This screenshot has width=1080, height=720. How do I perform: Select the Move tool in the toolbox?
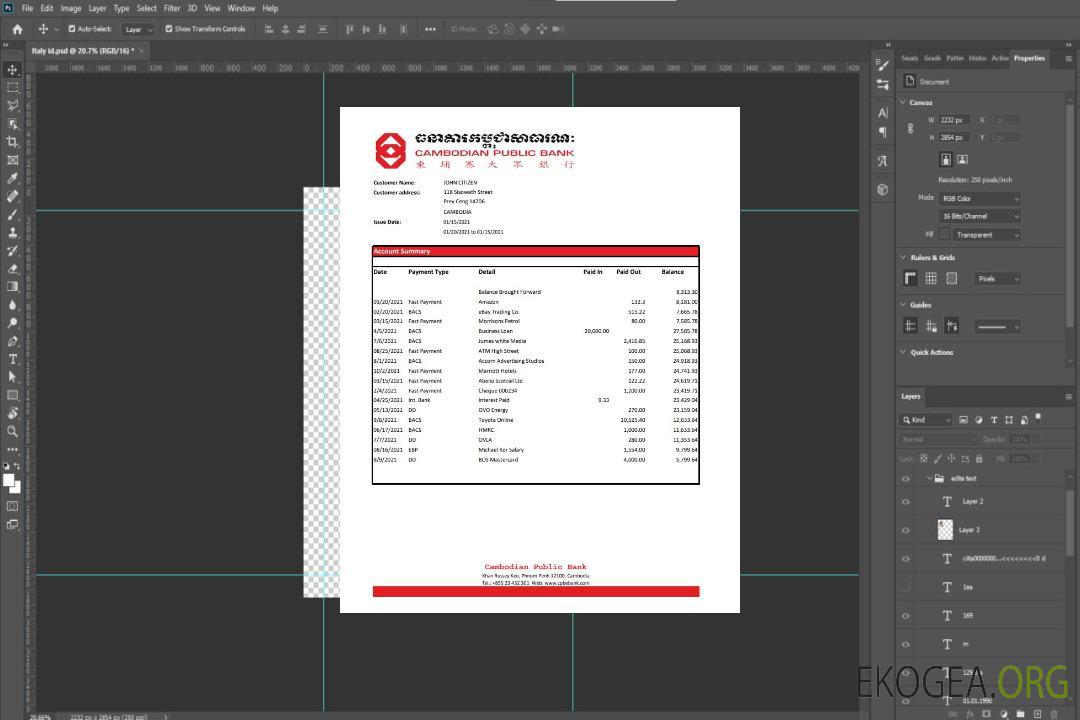coord(12,70)
